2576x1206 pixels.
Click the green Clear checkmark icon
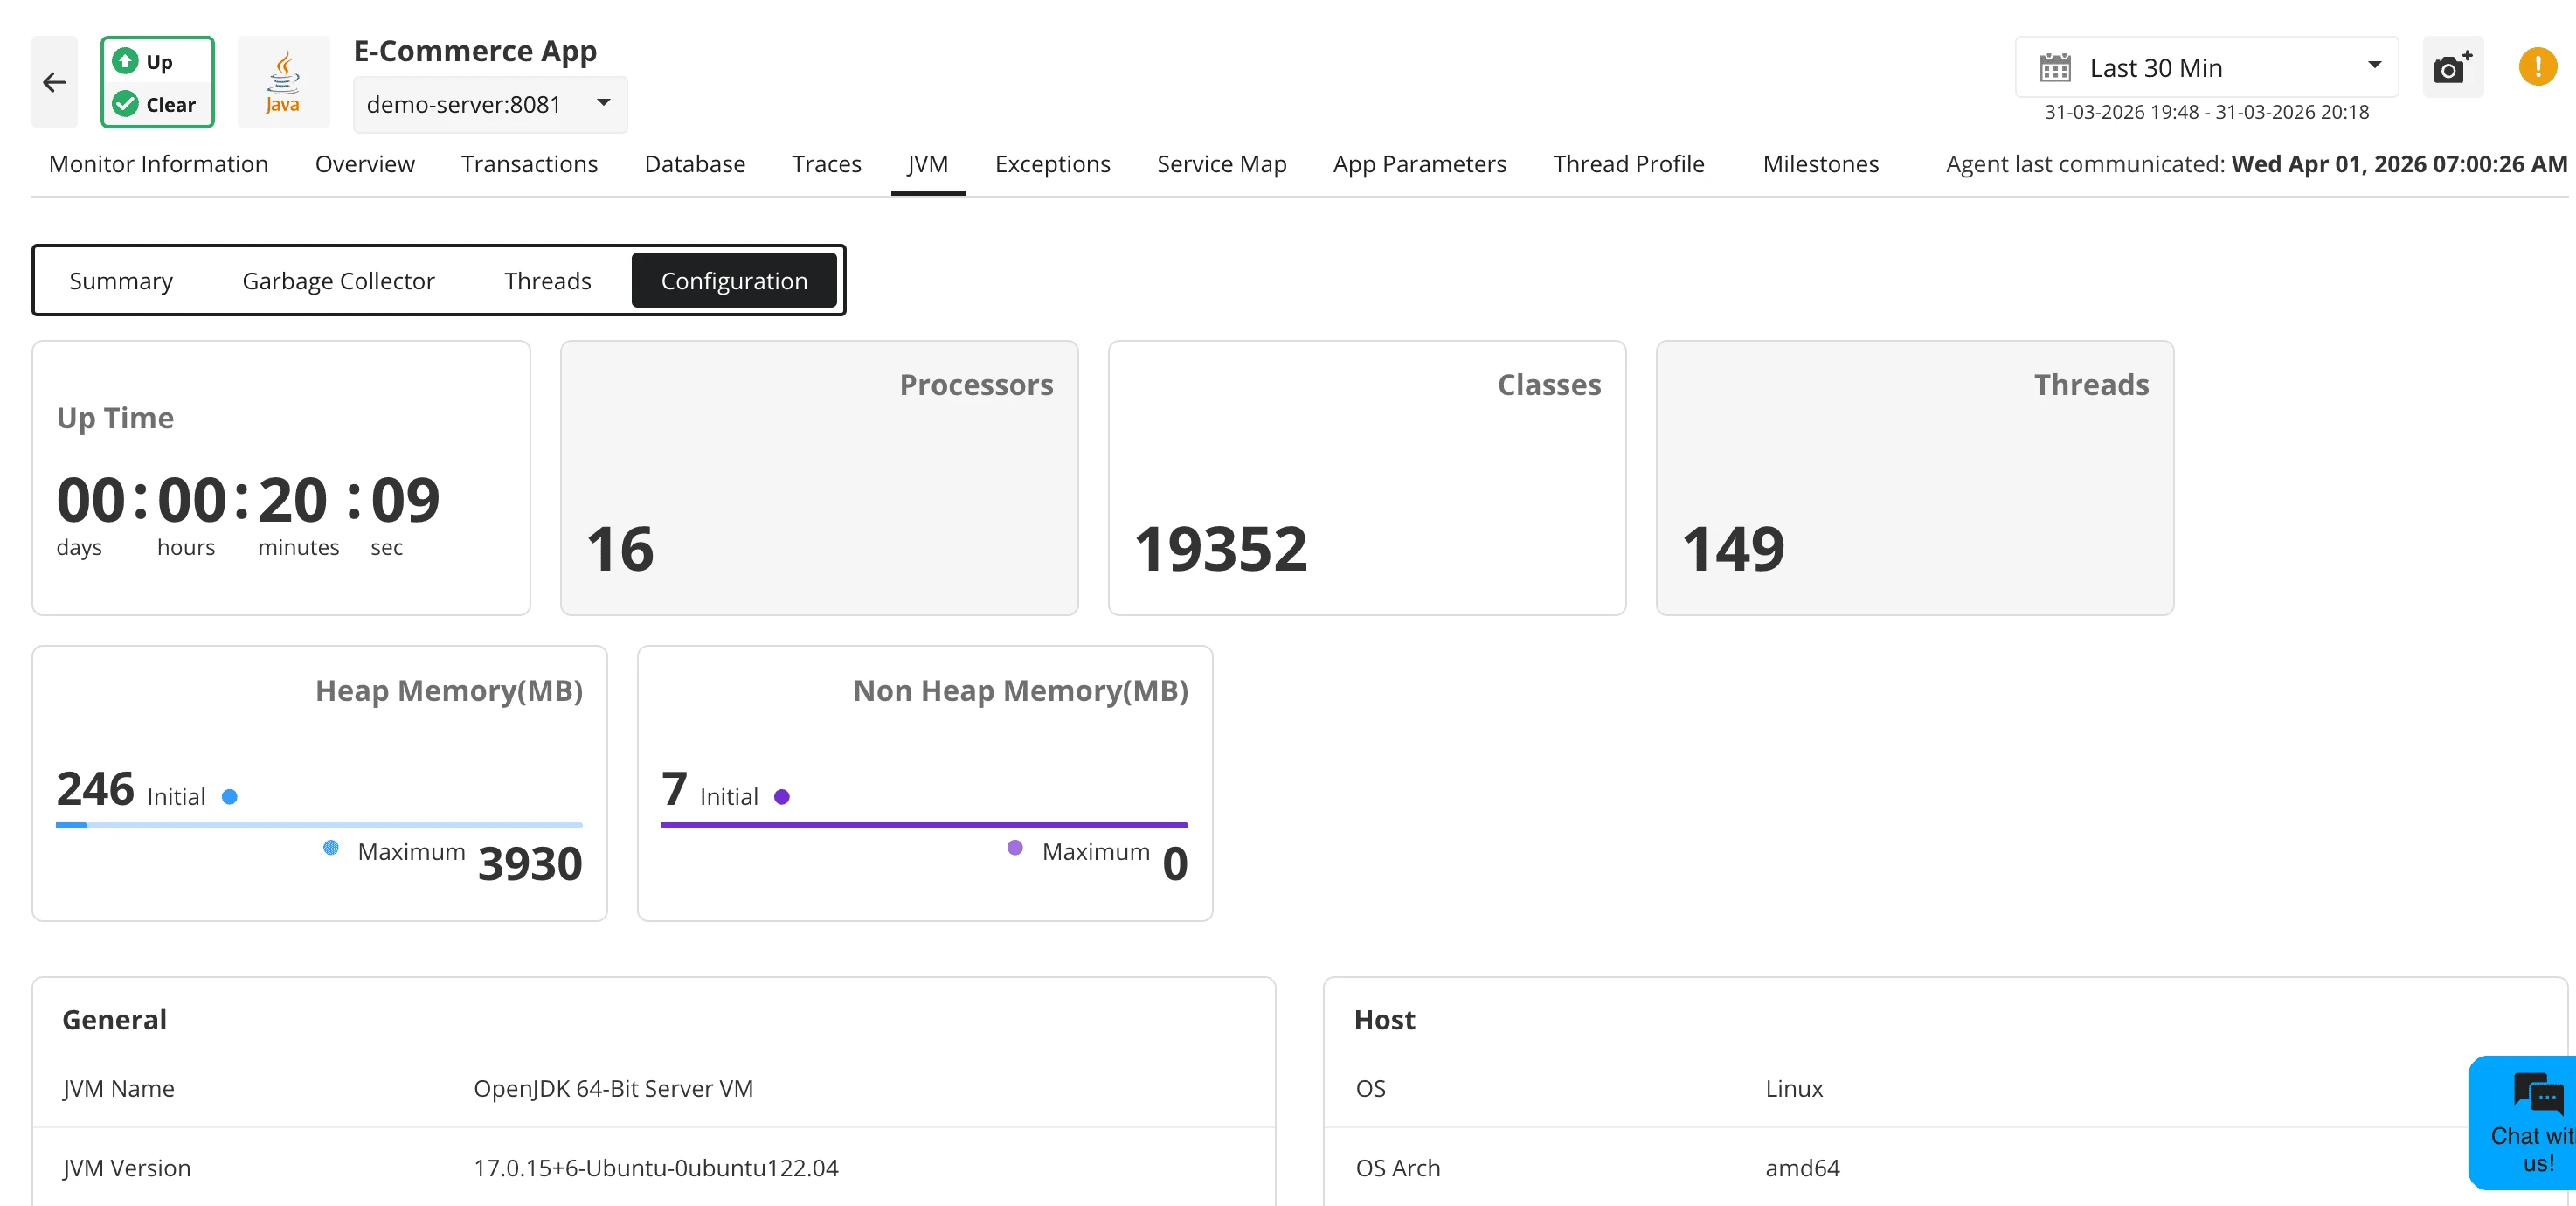point(125,103)
